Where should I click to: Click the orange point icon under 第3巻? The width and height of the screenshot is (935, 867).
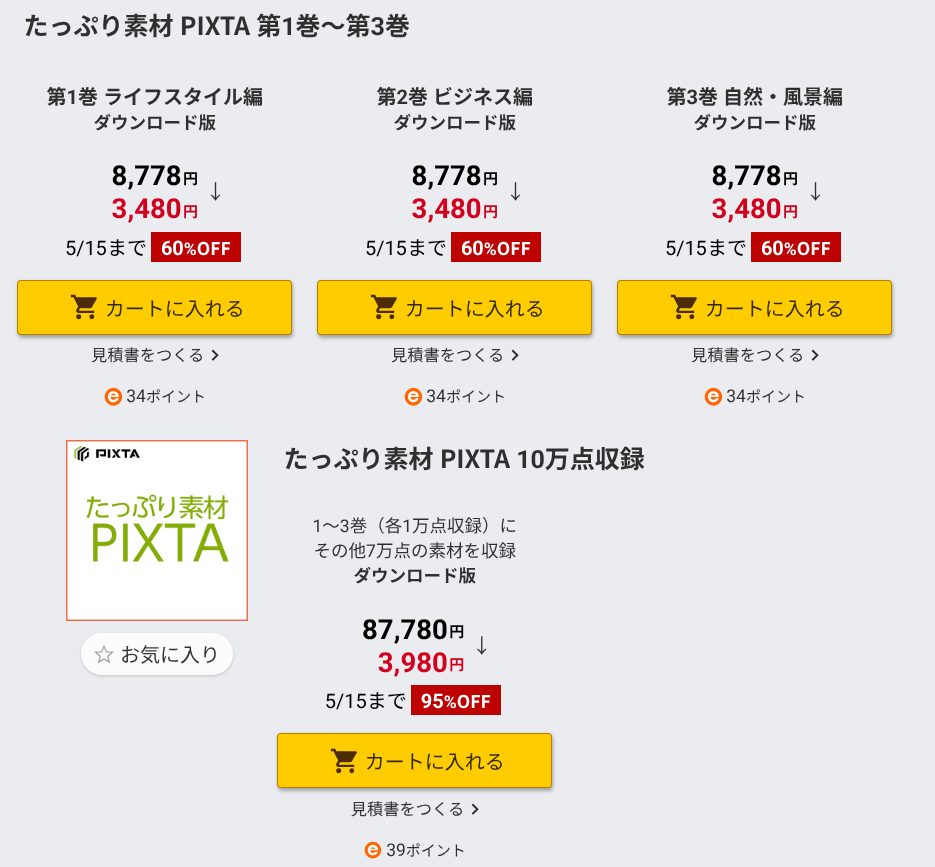click(713, 397)
